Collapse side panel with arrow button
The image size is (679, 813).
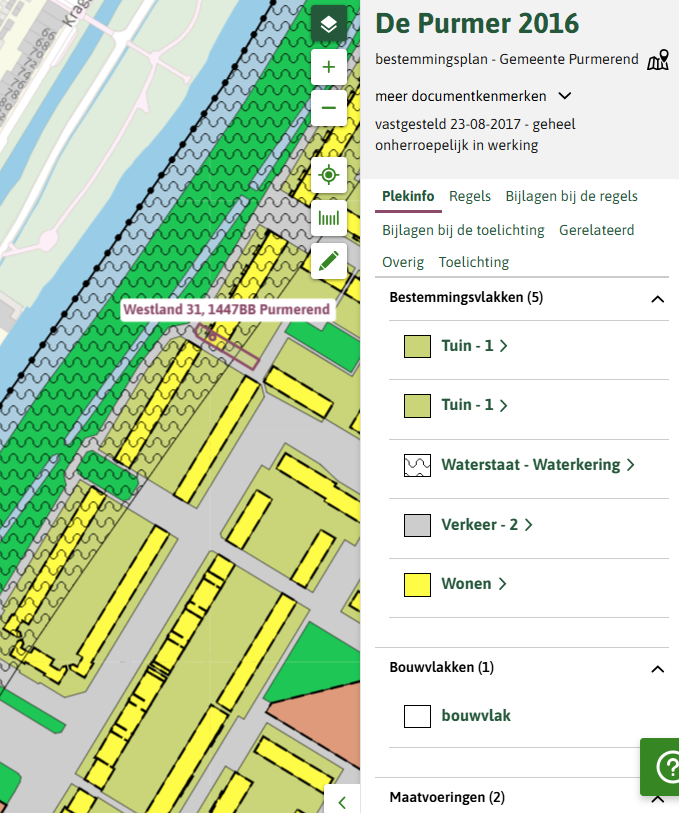(342, 801)
